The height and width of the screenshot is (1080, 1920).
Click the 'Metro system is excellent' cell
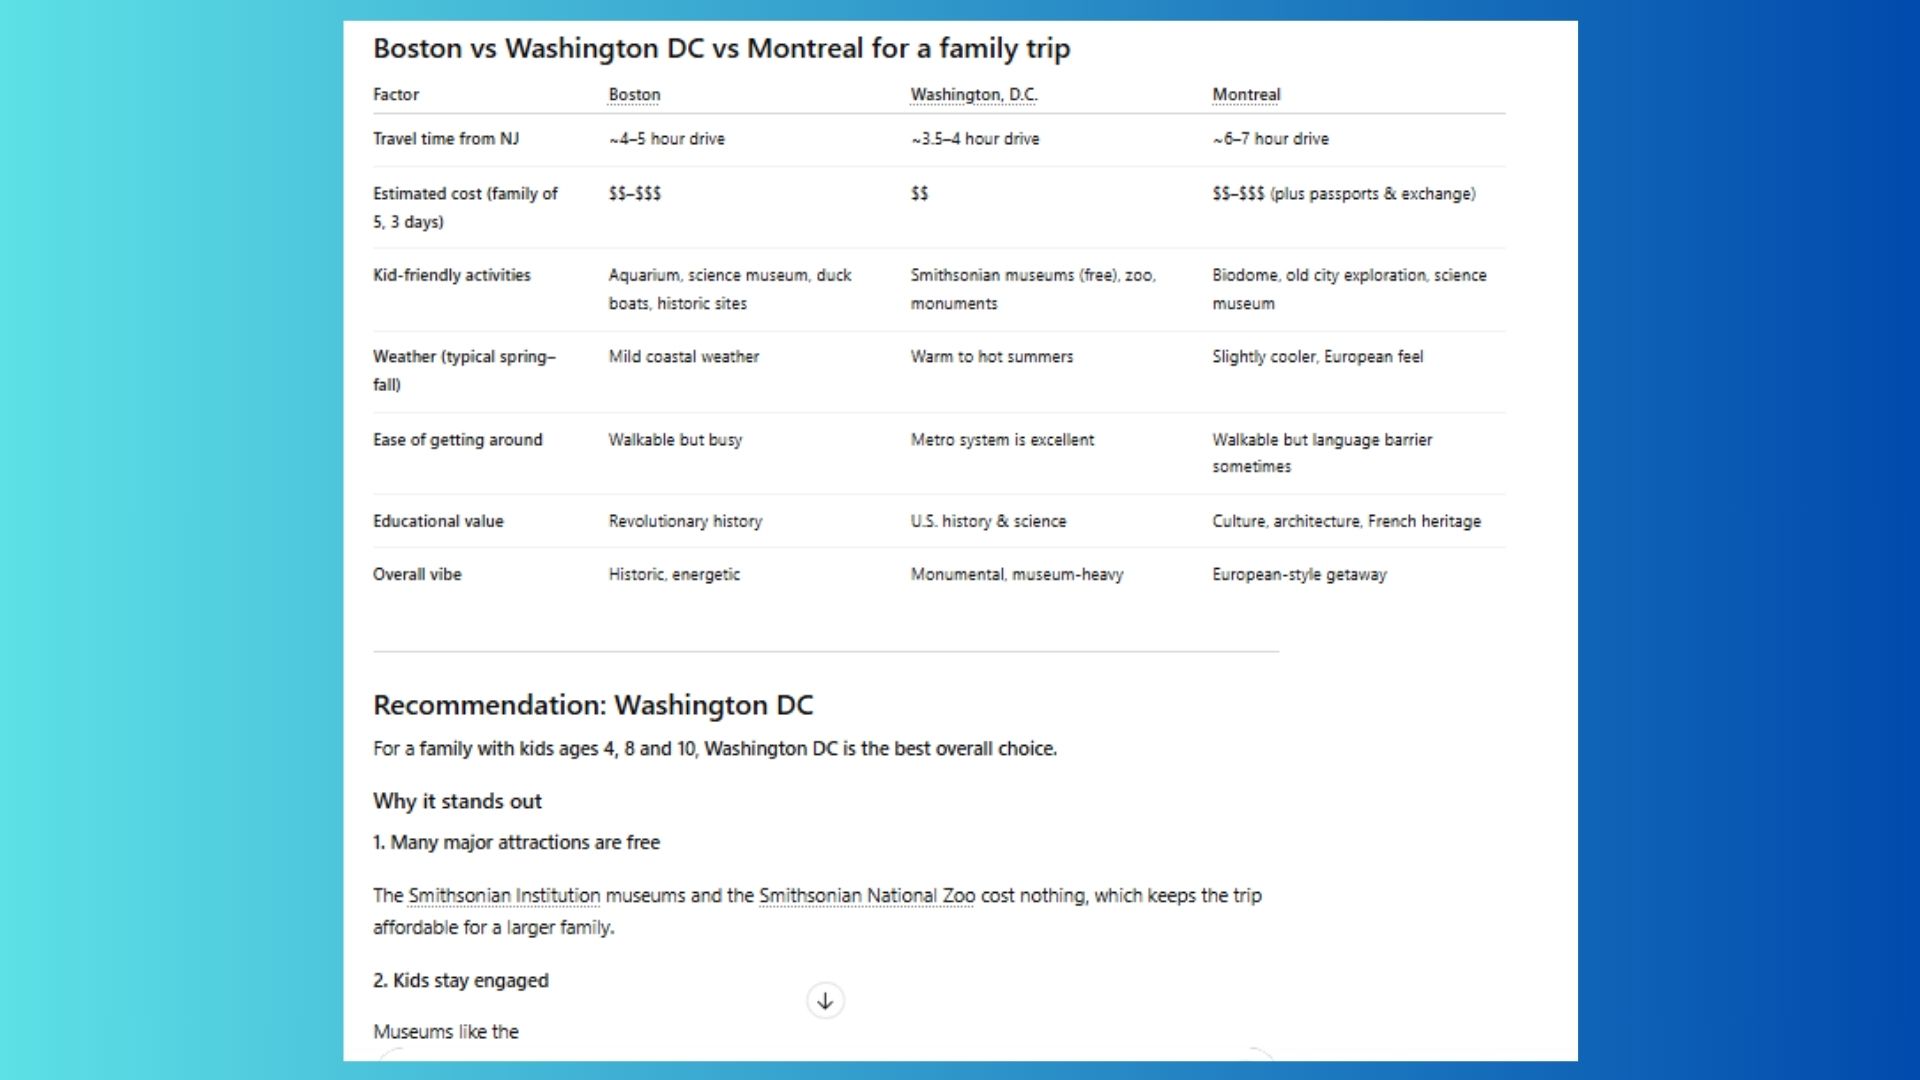(x=1002, y=439)
